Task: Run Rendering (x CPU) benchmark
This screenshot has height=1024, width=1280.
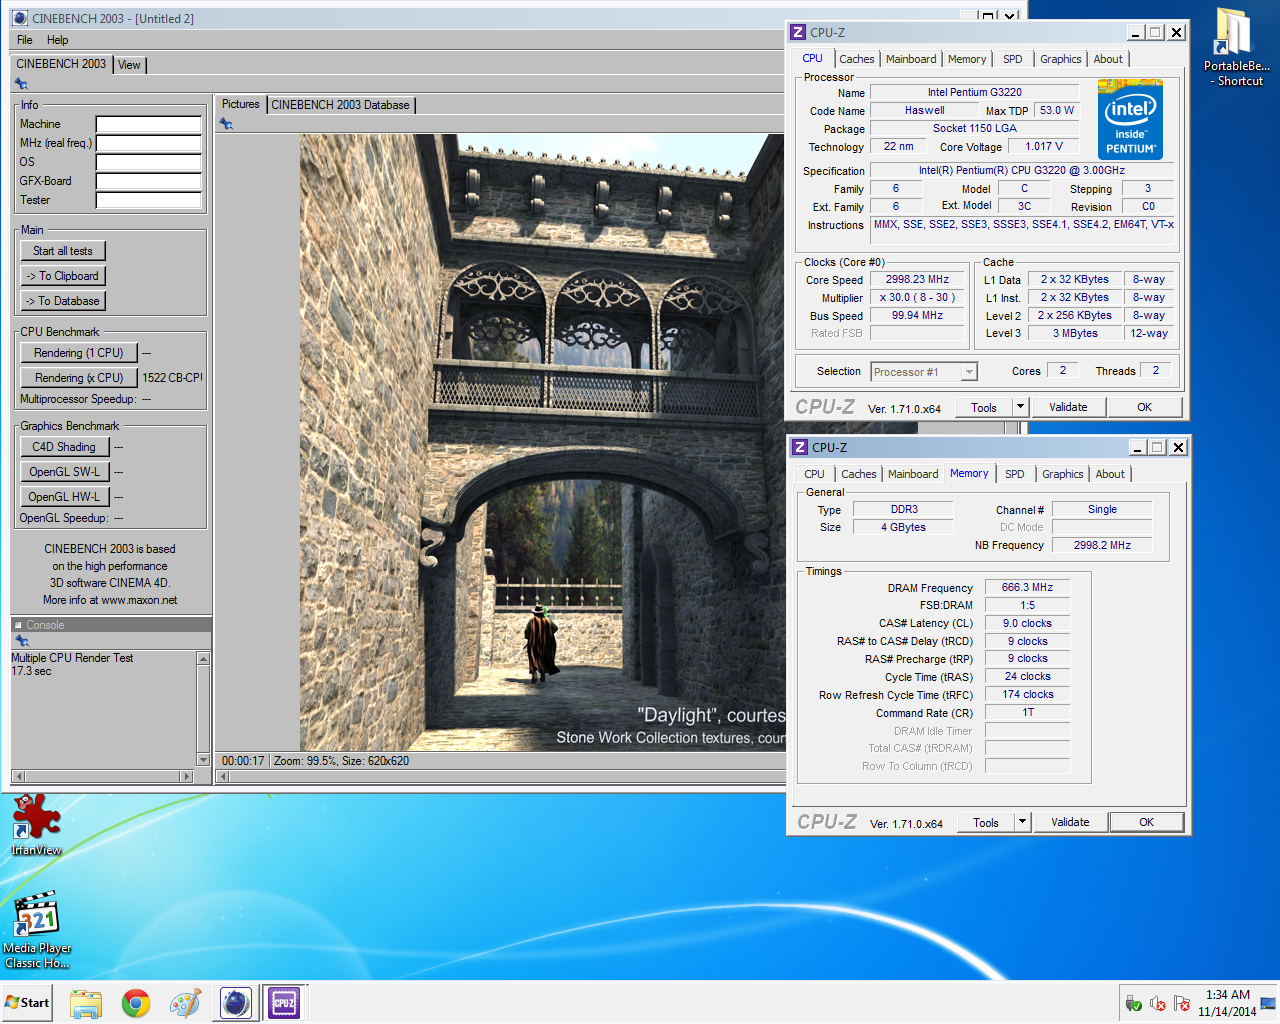Action: 79,378
